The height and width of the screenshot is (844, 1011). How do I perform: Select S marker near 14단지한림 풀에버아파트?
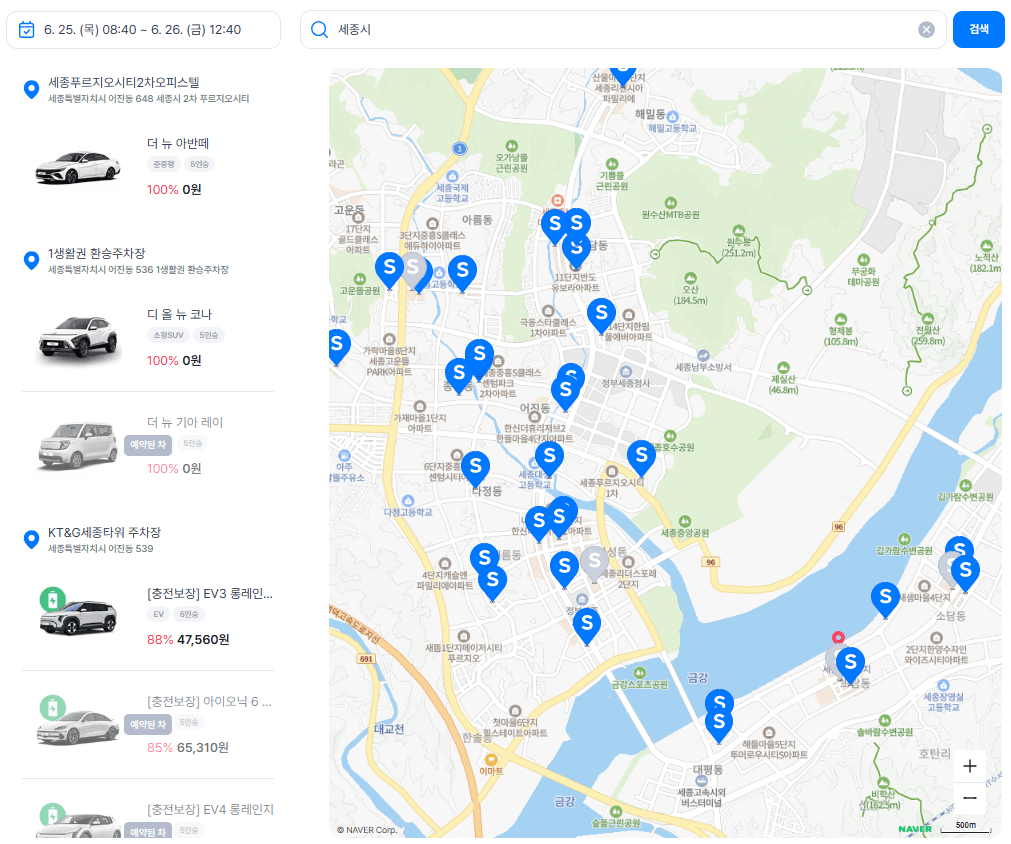(602, 315)
